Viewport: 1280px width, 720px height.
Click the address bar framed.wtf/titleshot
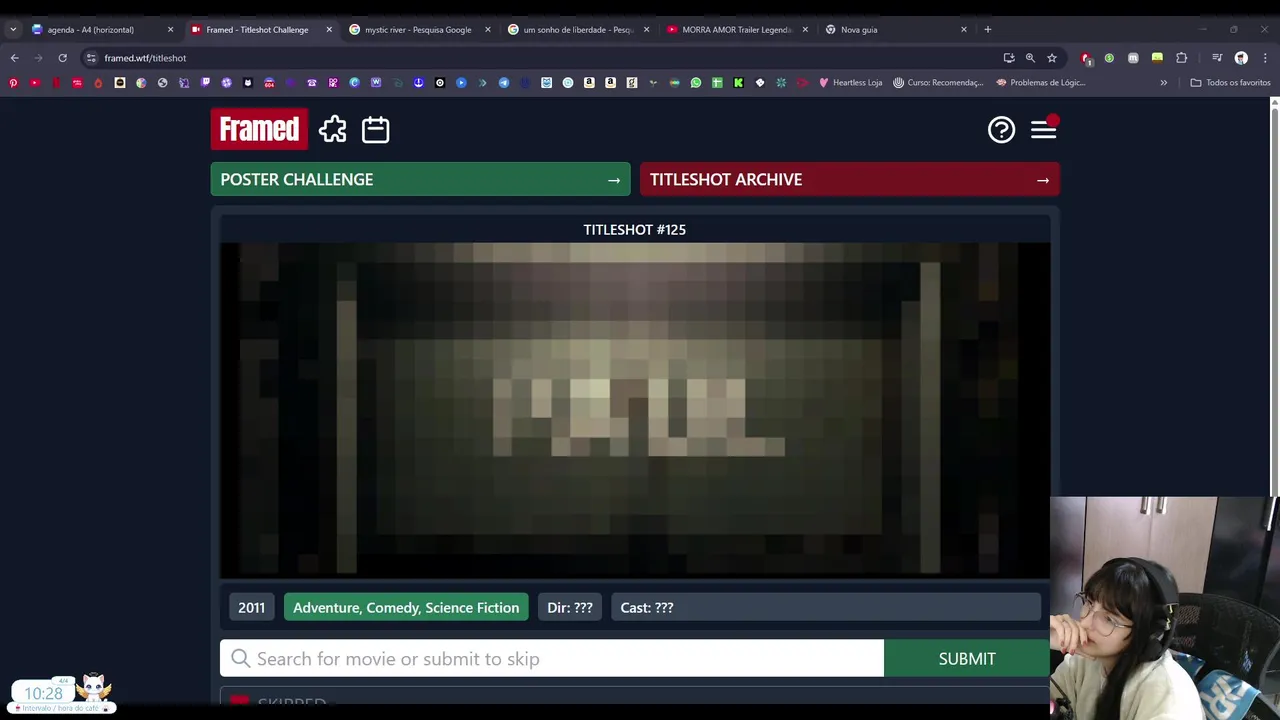coord(145,58)
